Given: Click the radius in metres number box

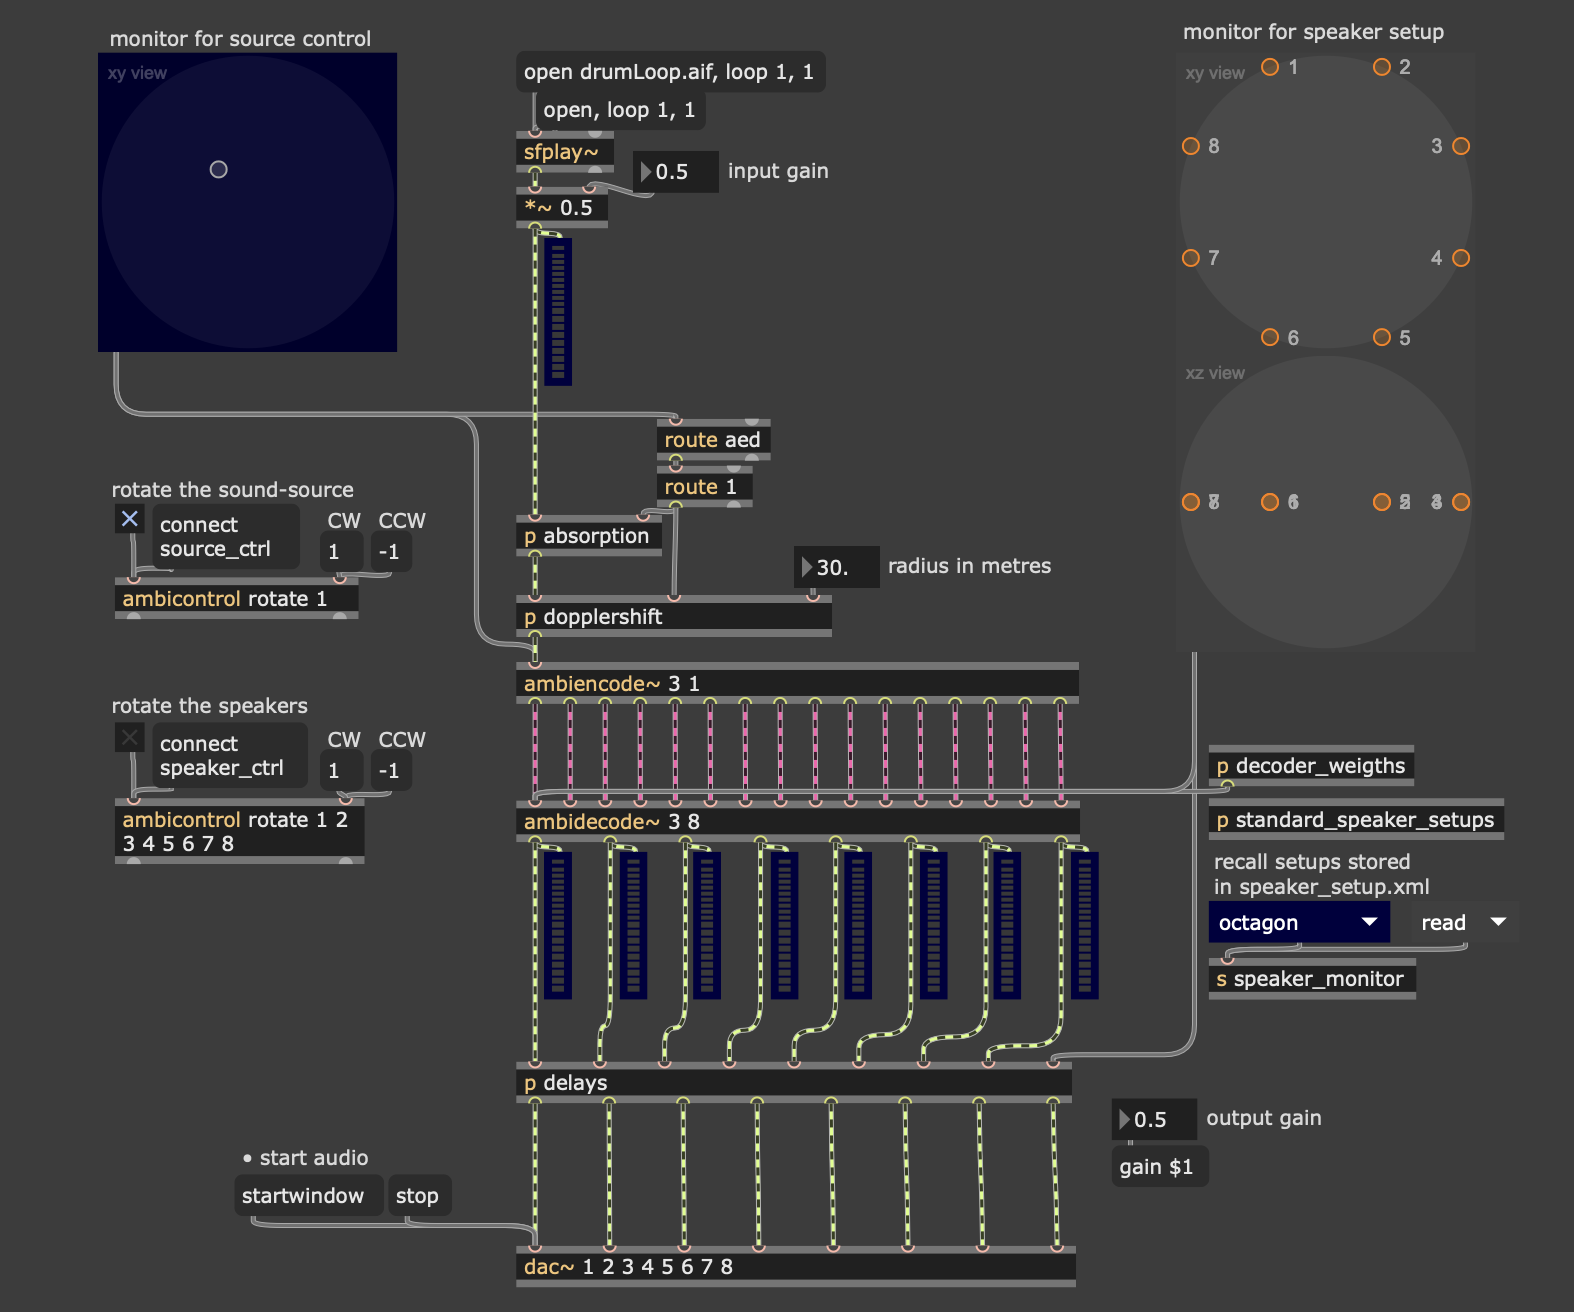Looking at the screenshot, I should tap(837, 567).
